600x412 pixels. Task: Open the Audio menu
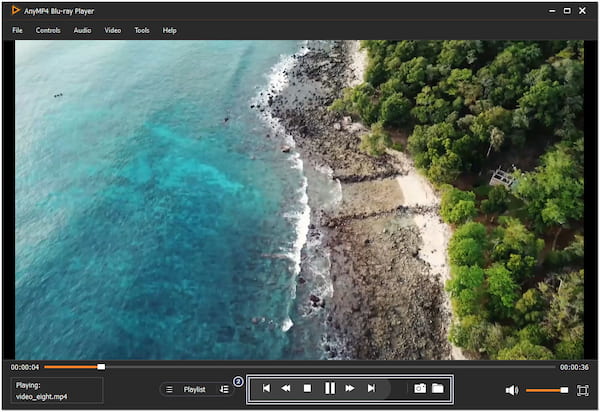(x=82, y=30)
